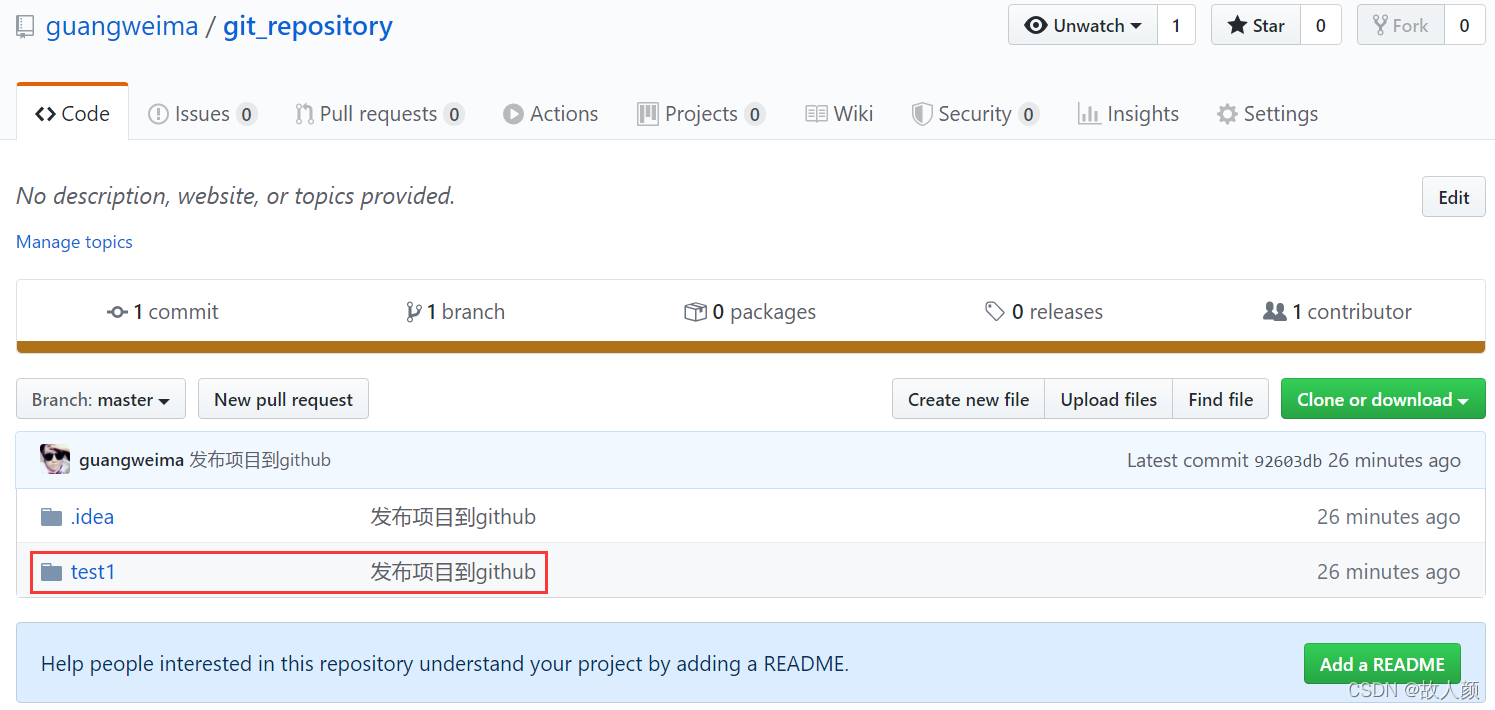
Task: Open the guangweima owner profile link
Action: tap(122, 26)
